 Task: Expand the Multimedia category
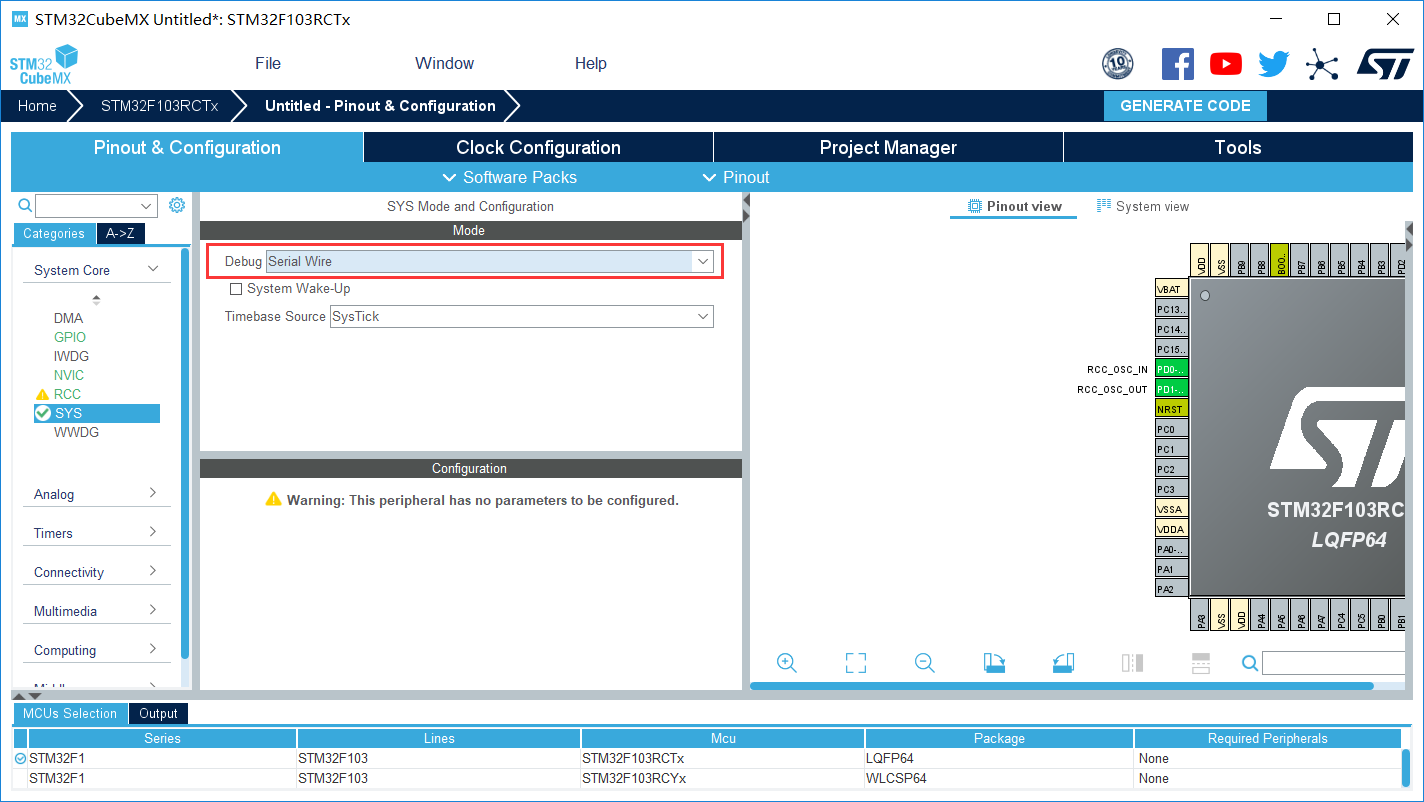(153, 610)
